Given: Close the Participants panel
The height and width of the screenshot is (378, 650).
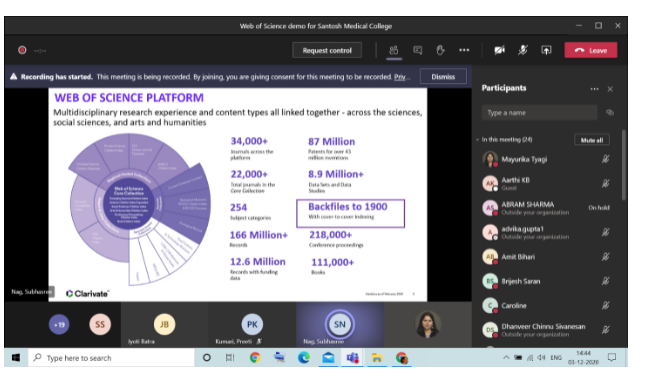Looking at the screenshot, I should [x=610, y=89].
